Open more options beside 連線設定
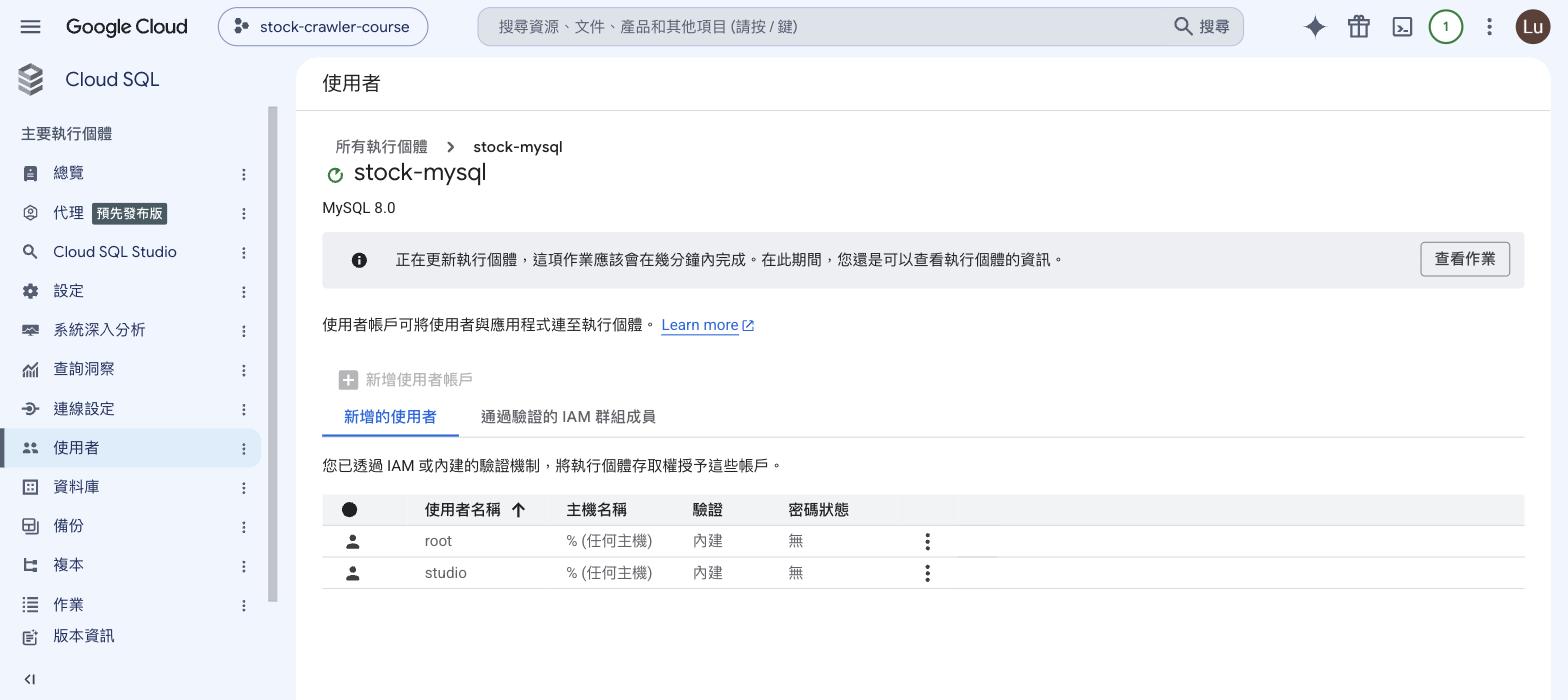Image resolution: width=1568 pixels, height=700 pixels. point(243,409)
